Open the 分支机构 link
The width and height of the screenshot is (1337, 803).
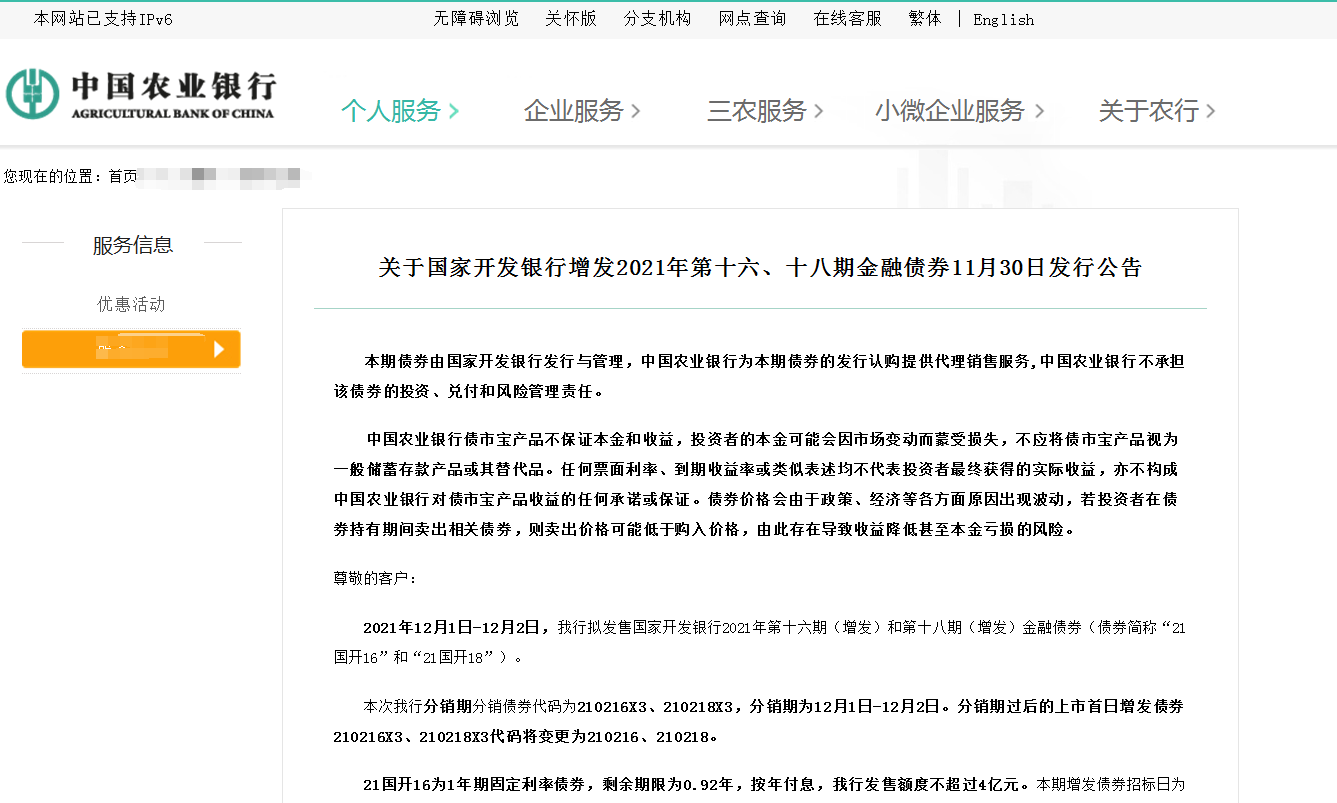(657, 19)
